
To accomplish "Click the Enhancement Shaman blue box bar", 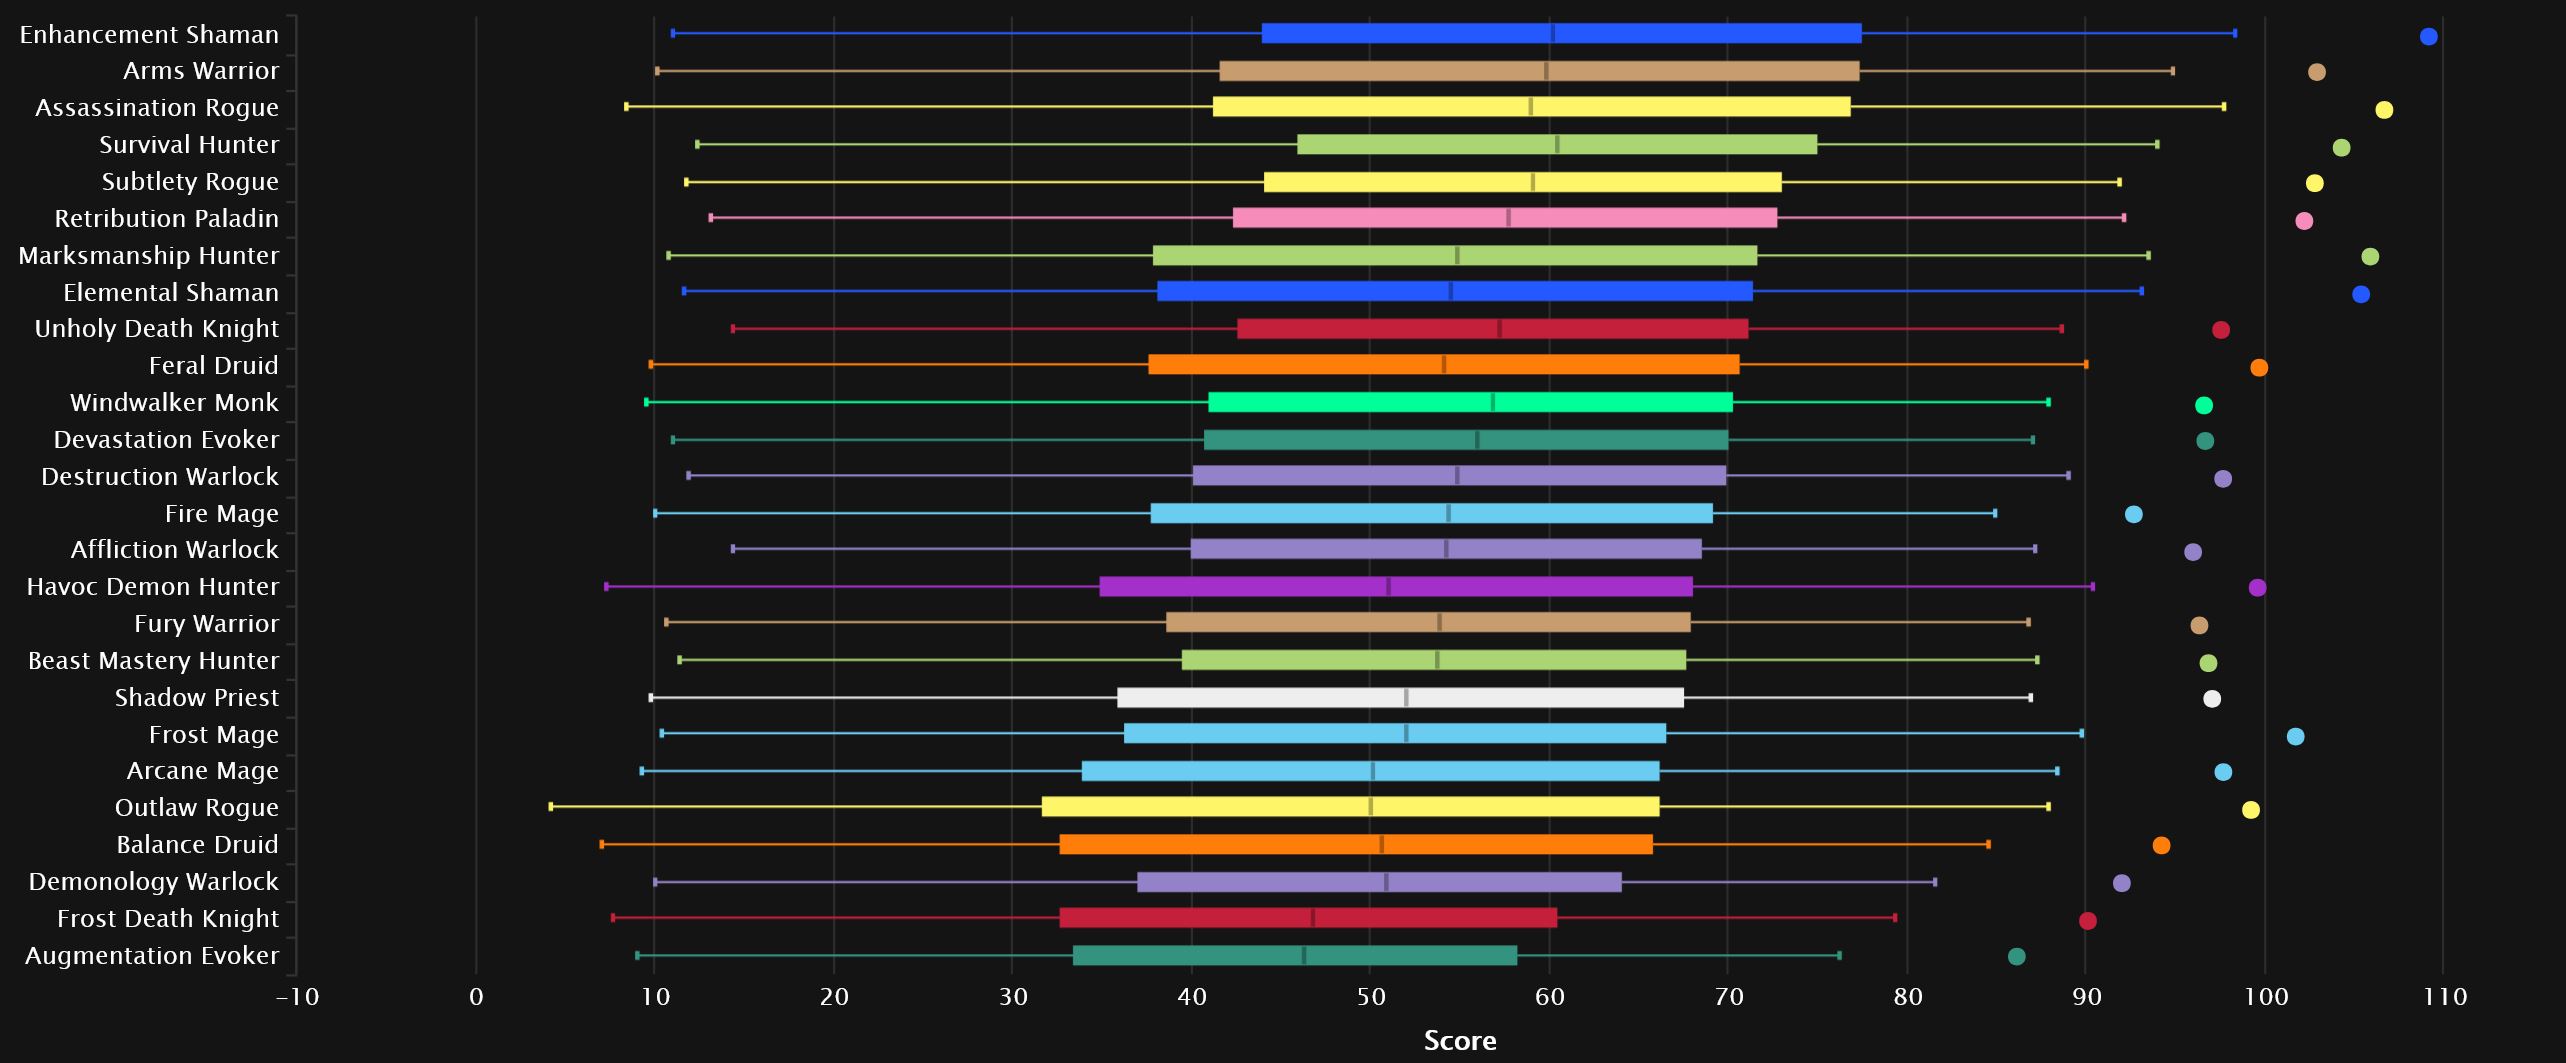I will coord(1560,33).
